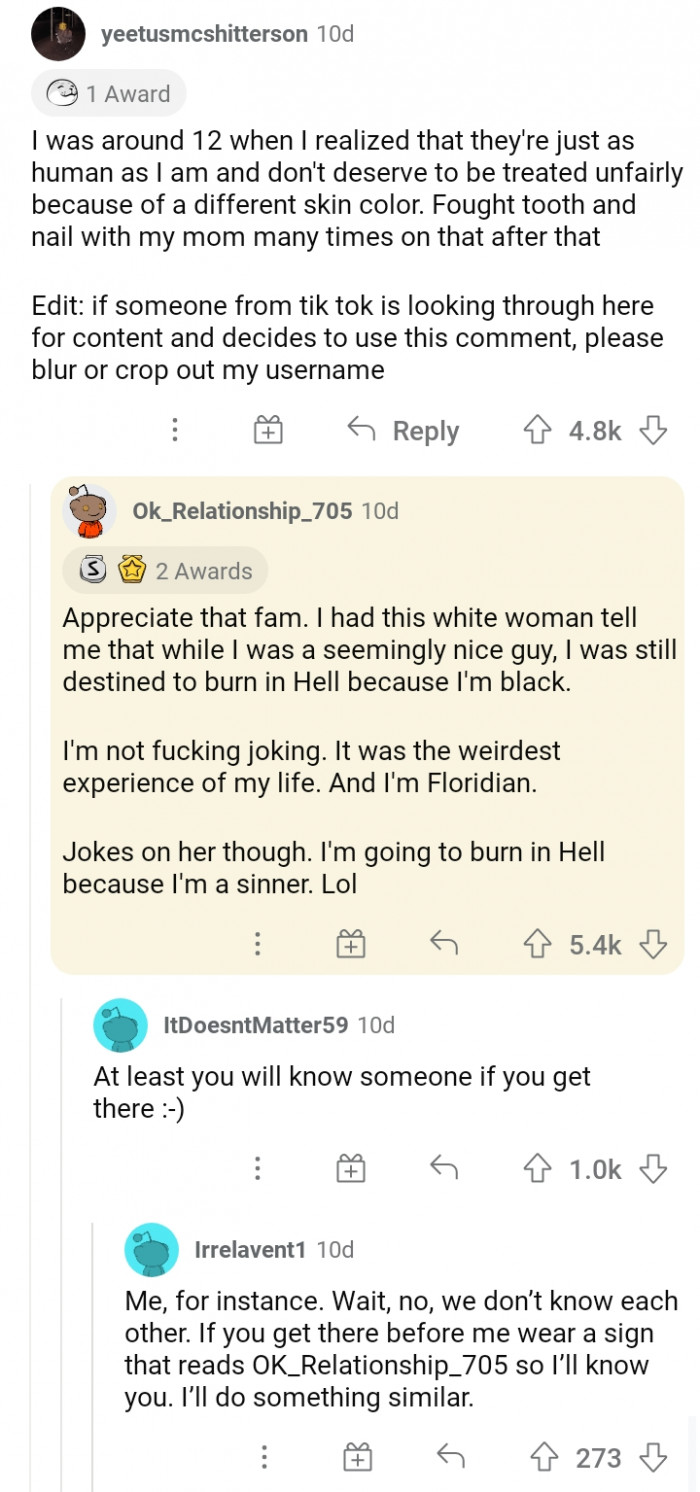Click the Reply button on top comment
Viewport: 700px width, 1492px height.
tap(403, 431)
